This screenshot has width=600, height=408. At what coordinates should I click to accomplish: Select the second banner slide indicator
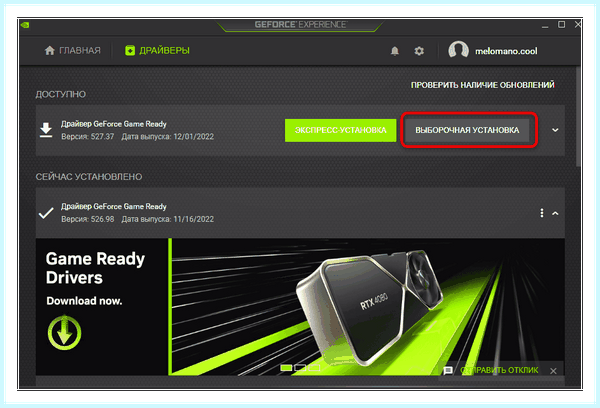point(300,368)
